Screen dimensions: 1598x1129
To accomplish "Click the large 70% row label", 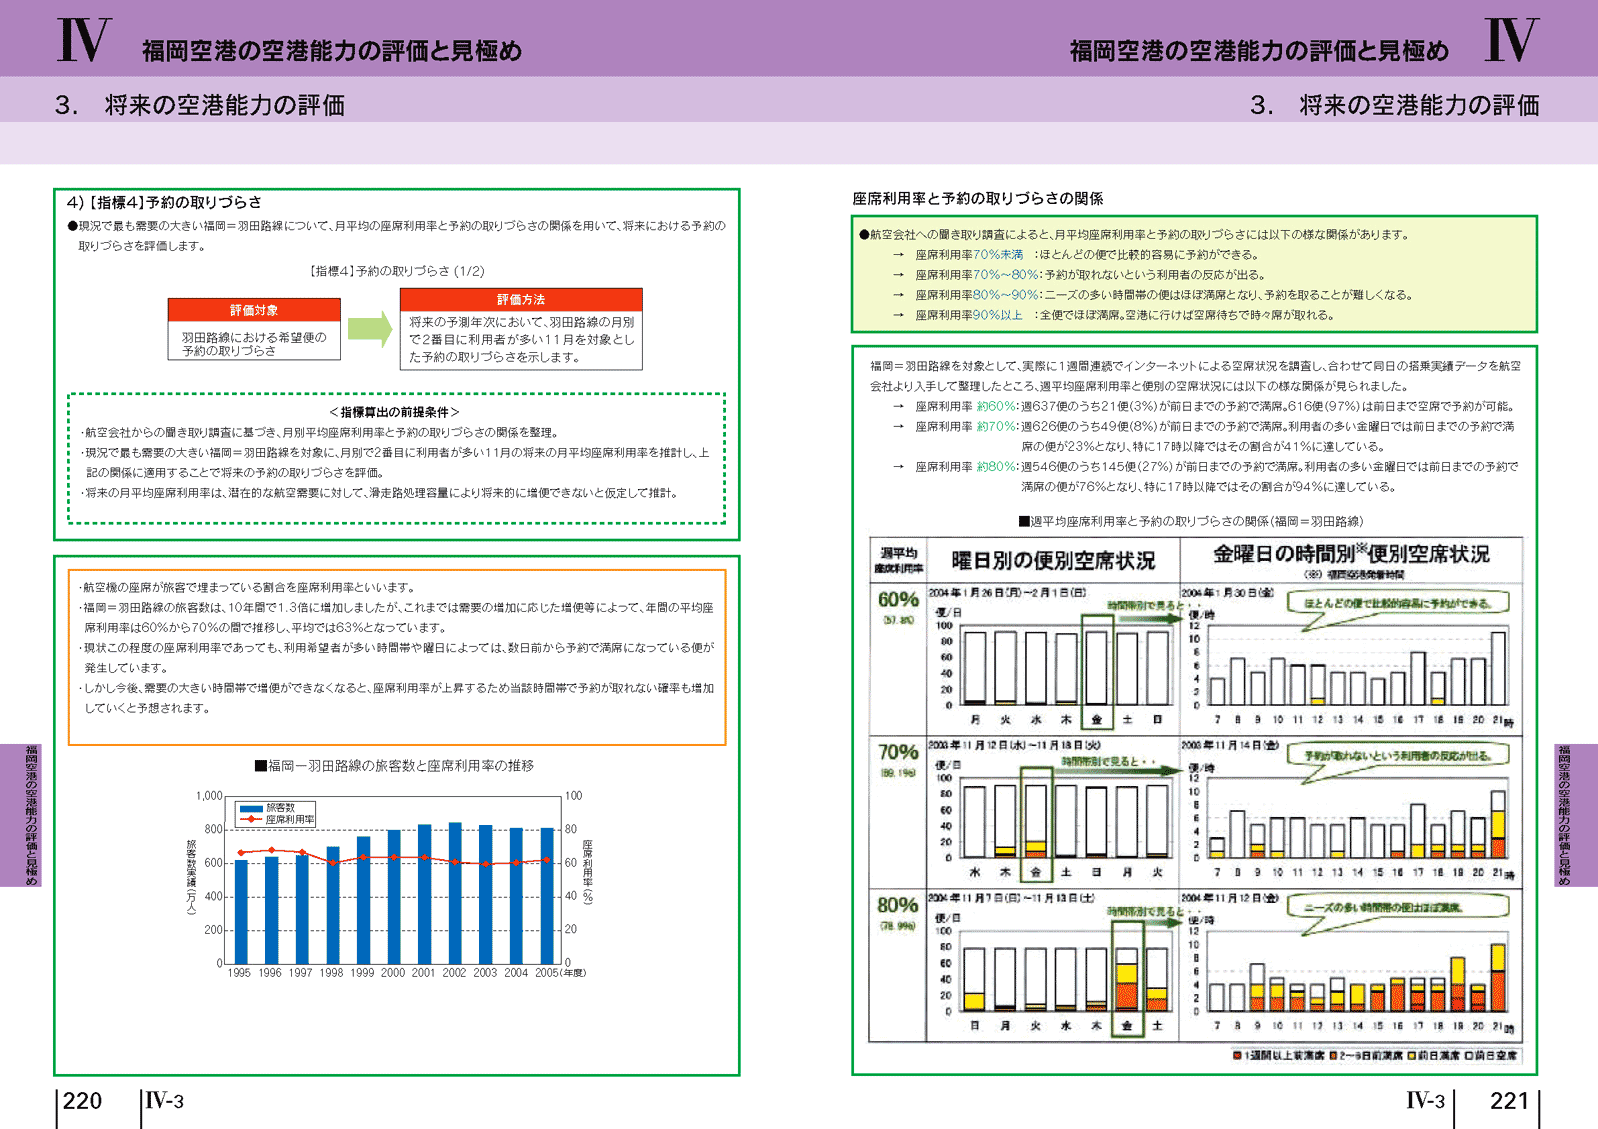I will [898, 752].
